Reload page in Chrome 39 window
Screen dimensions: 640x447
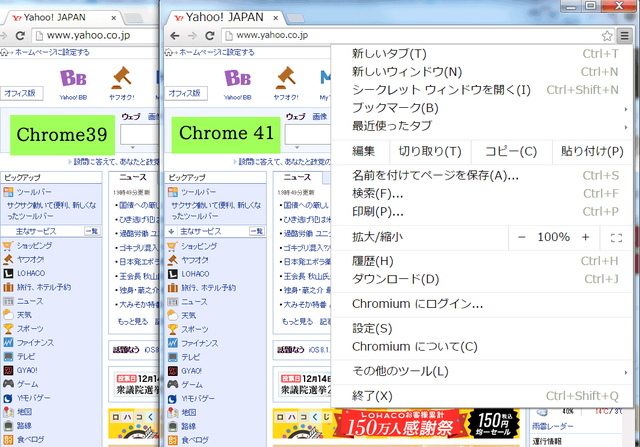click(20, 36)
